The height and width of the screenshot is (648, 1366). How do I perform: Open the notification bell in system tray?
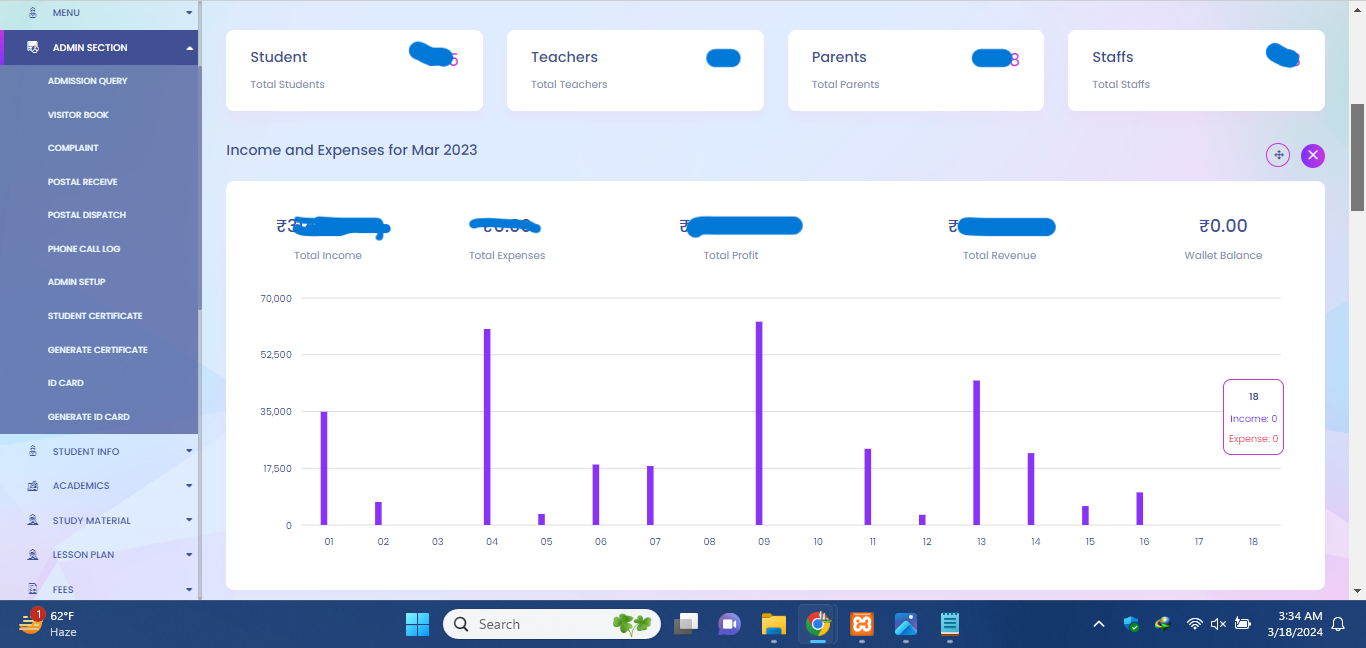[x=1338, y=624]
